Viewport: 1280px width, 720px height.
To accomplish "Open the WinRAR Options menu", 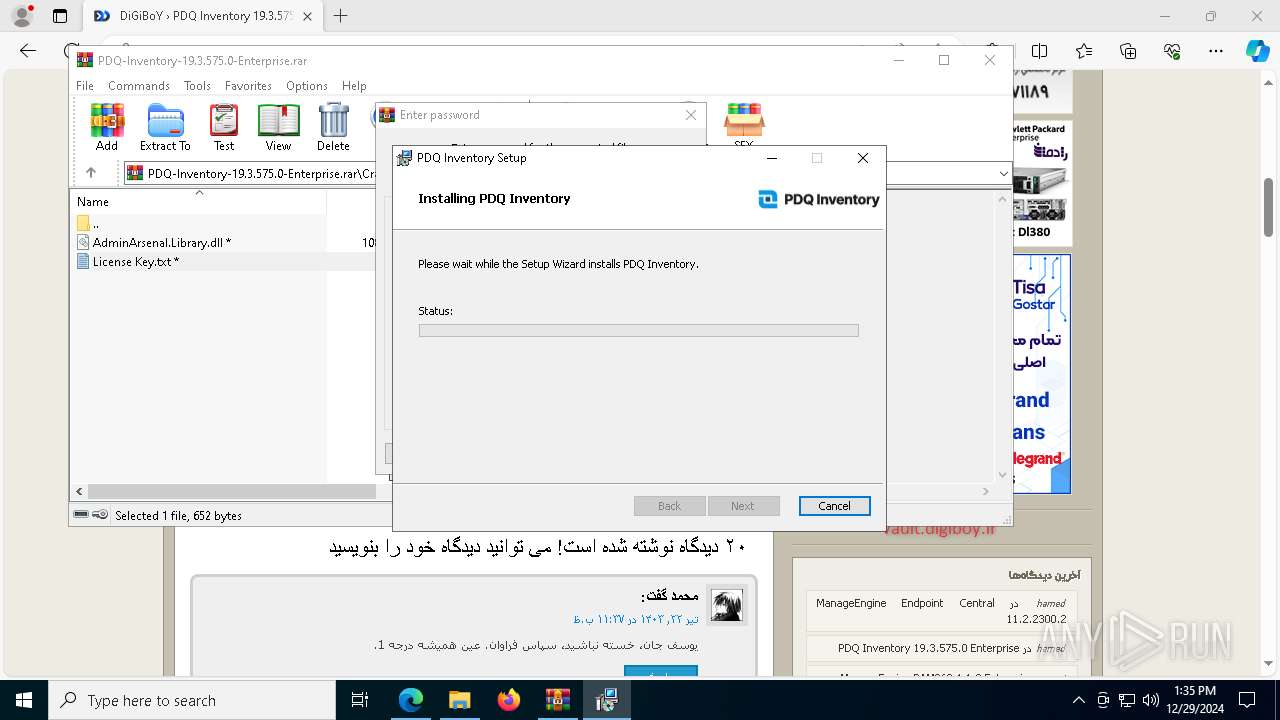I will pos(307,86).
